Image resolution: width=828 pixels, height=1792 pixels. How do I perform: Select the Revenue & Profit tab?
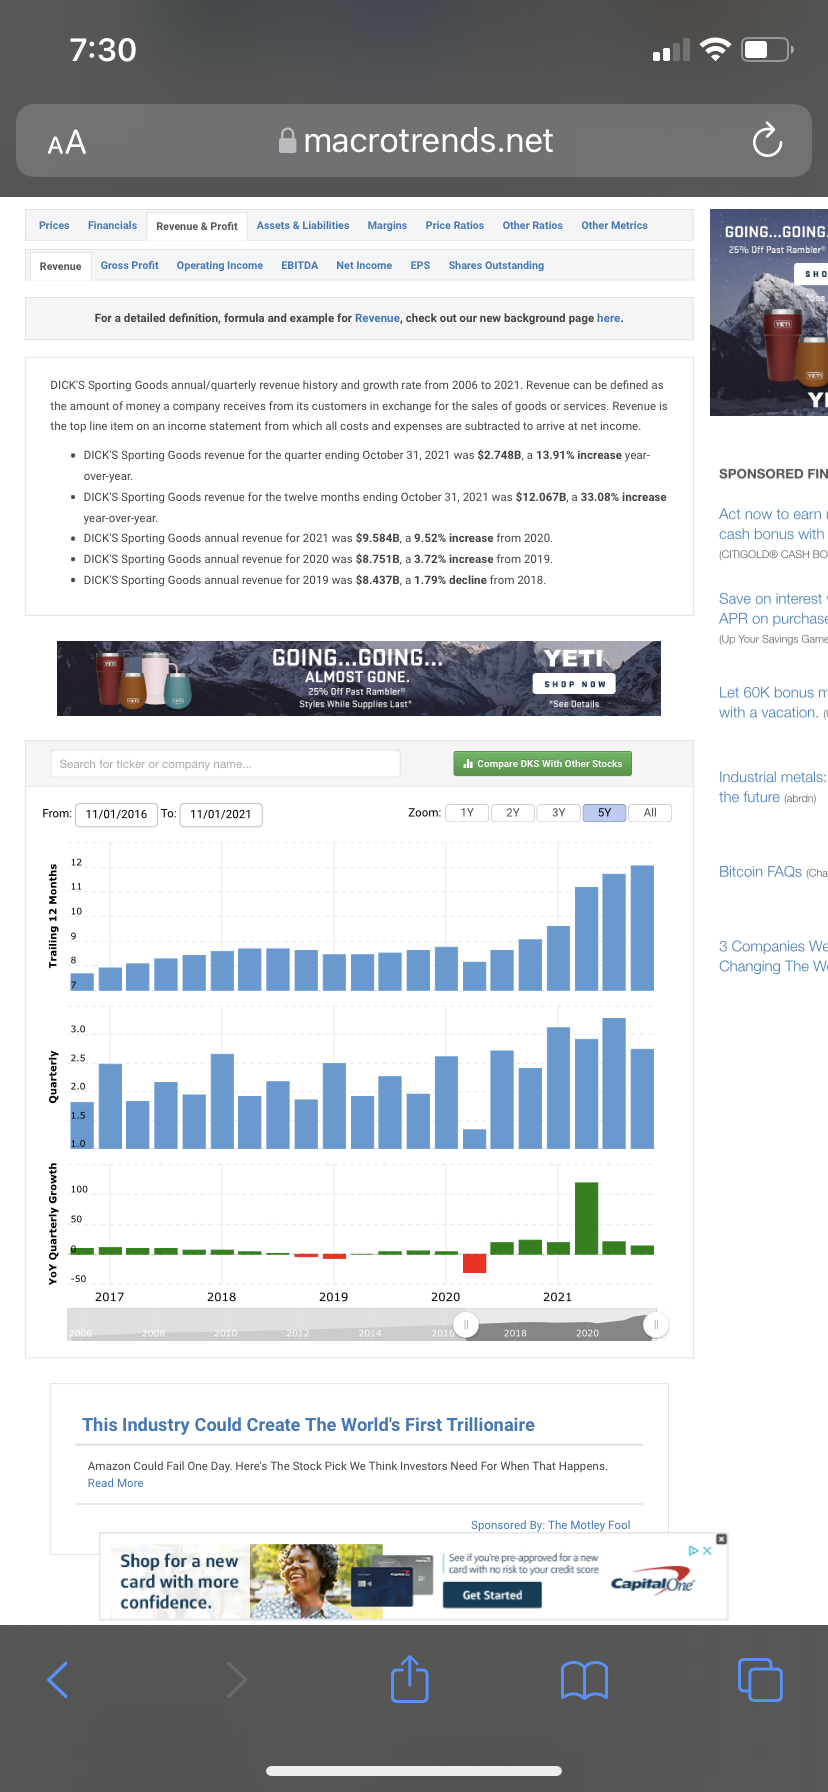click(197, 226)
